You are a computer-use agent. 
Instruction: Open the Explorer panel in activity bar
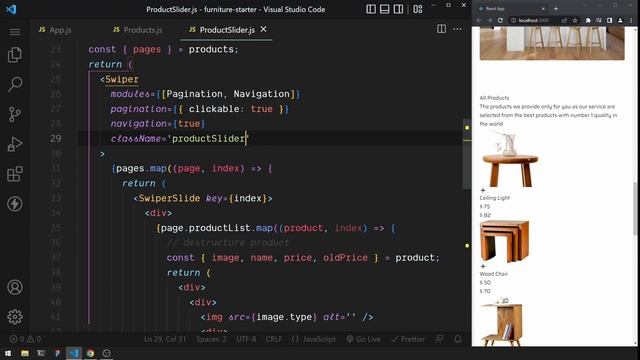point(15,55)
